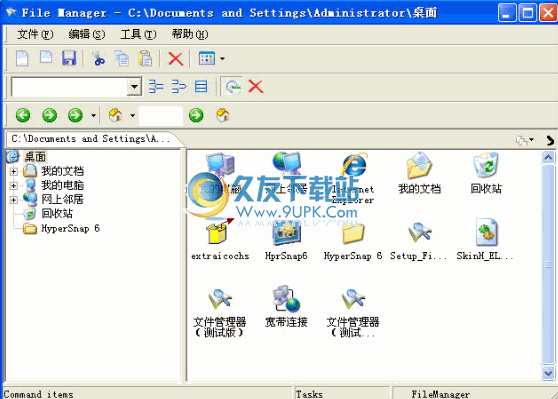Click the Save floppy disk icon
Viewport: 558px width, 399px height.
point(69,58)
